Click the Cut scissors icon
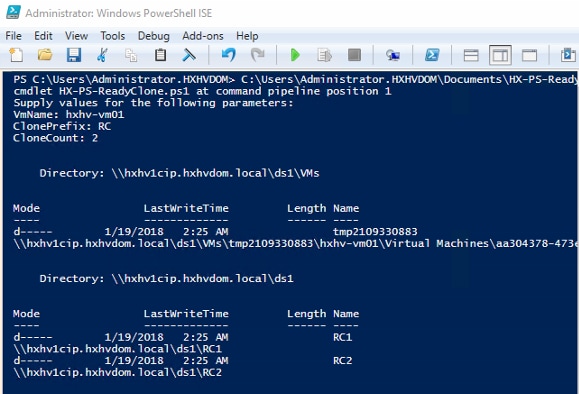579x394 pixels. pyautogui.click(x=102, y=55)
